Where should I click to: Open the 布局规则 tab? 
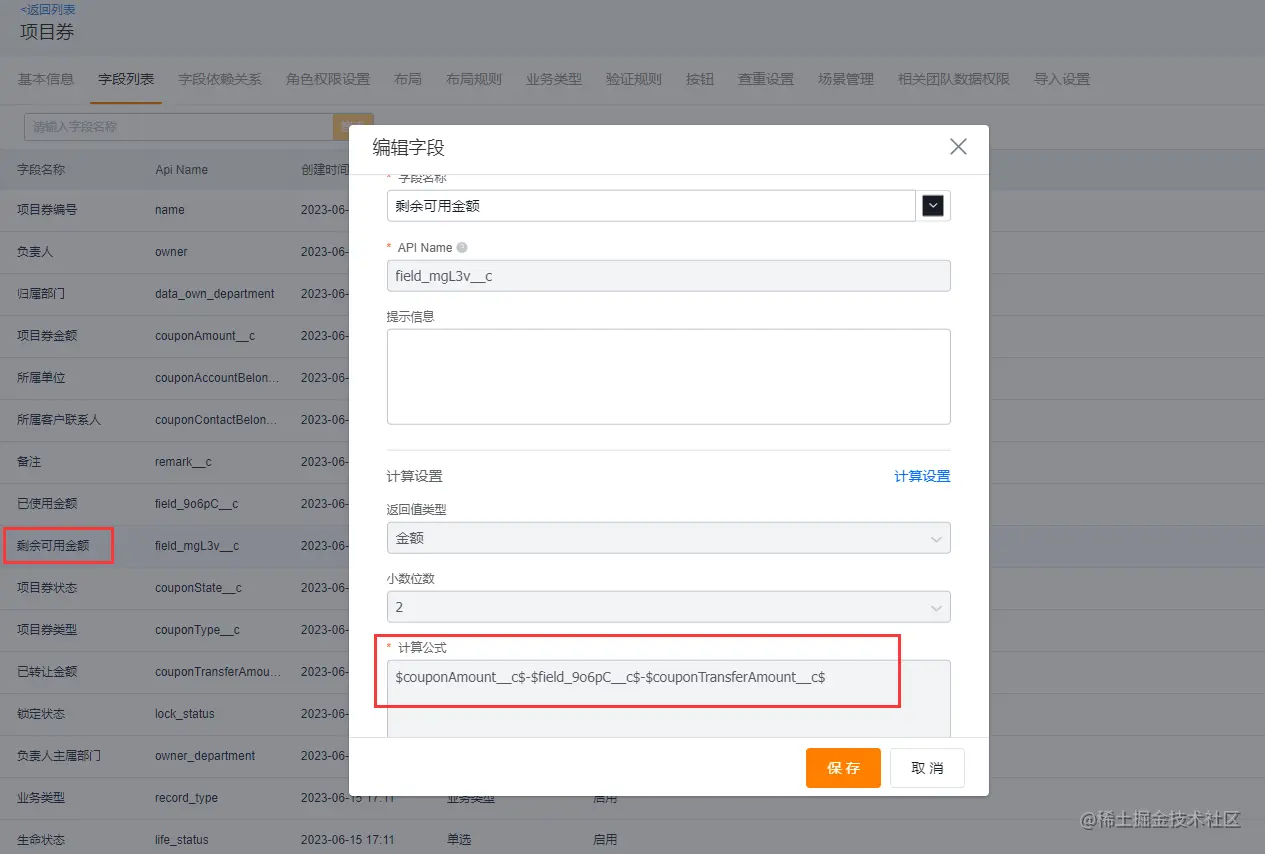point(474,79)
